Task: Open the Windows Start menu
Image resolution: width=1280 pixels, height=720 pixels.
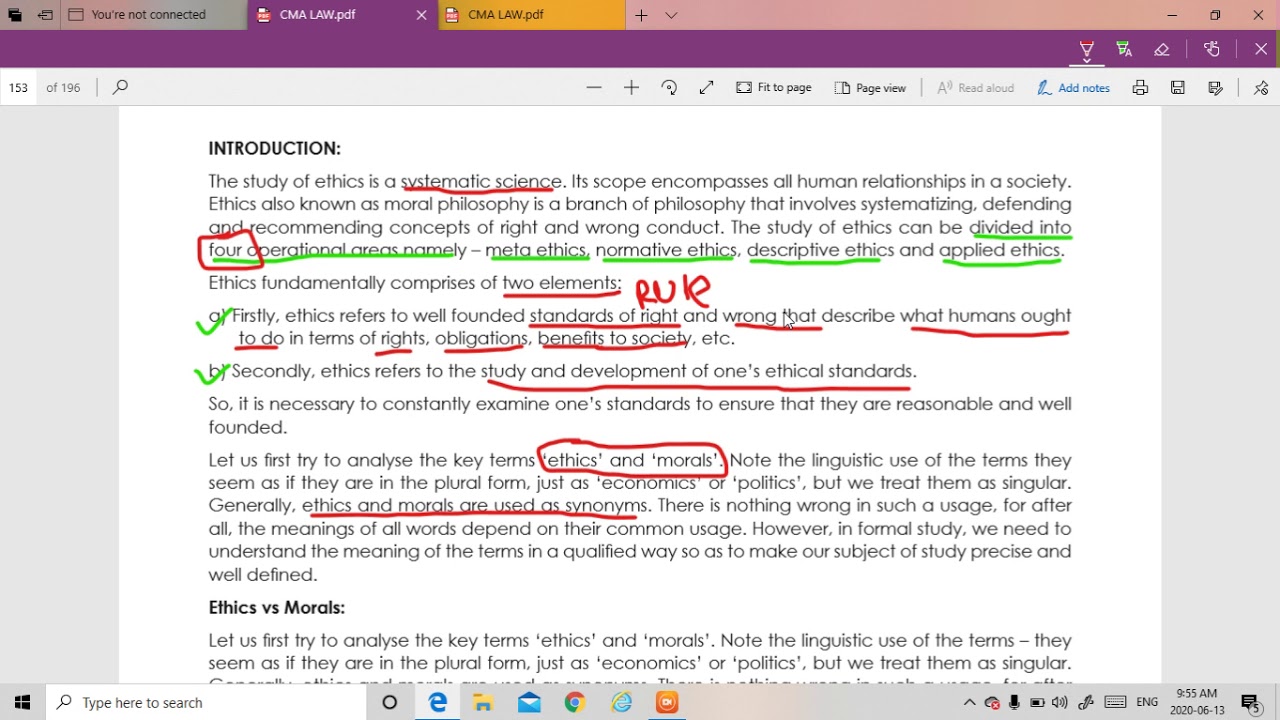Action: (23, 702)
